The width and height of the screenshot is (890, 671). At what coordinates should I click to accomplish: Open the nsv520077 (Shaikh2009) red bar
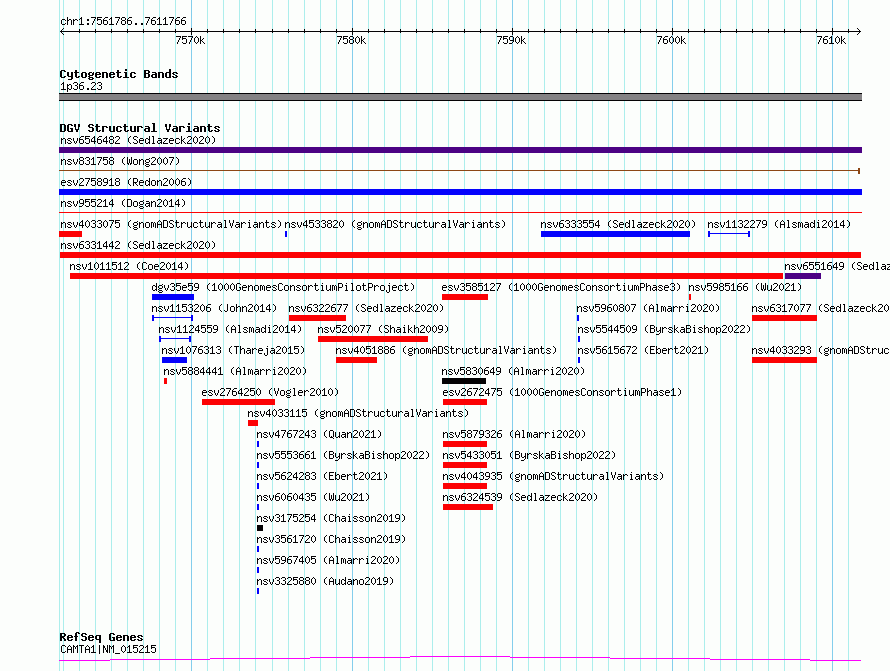[x=373, y=339]
